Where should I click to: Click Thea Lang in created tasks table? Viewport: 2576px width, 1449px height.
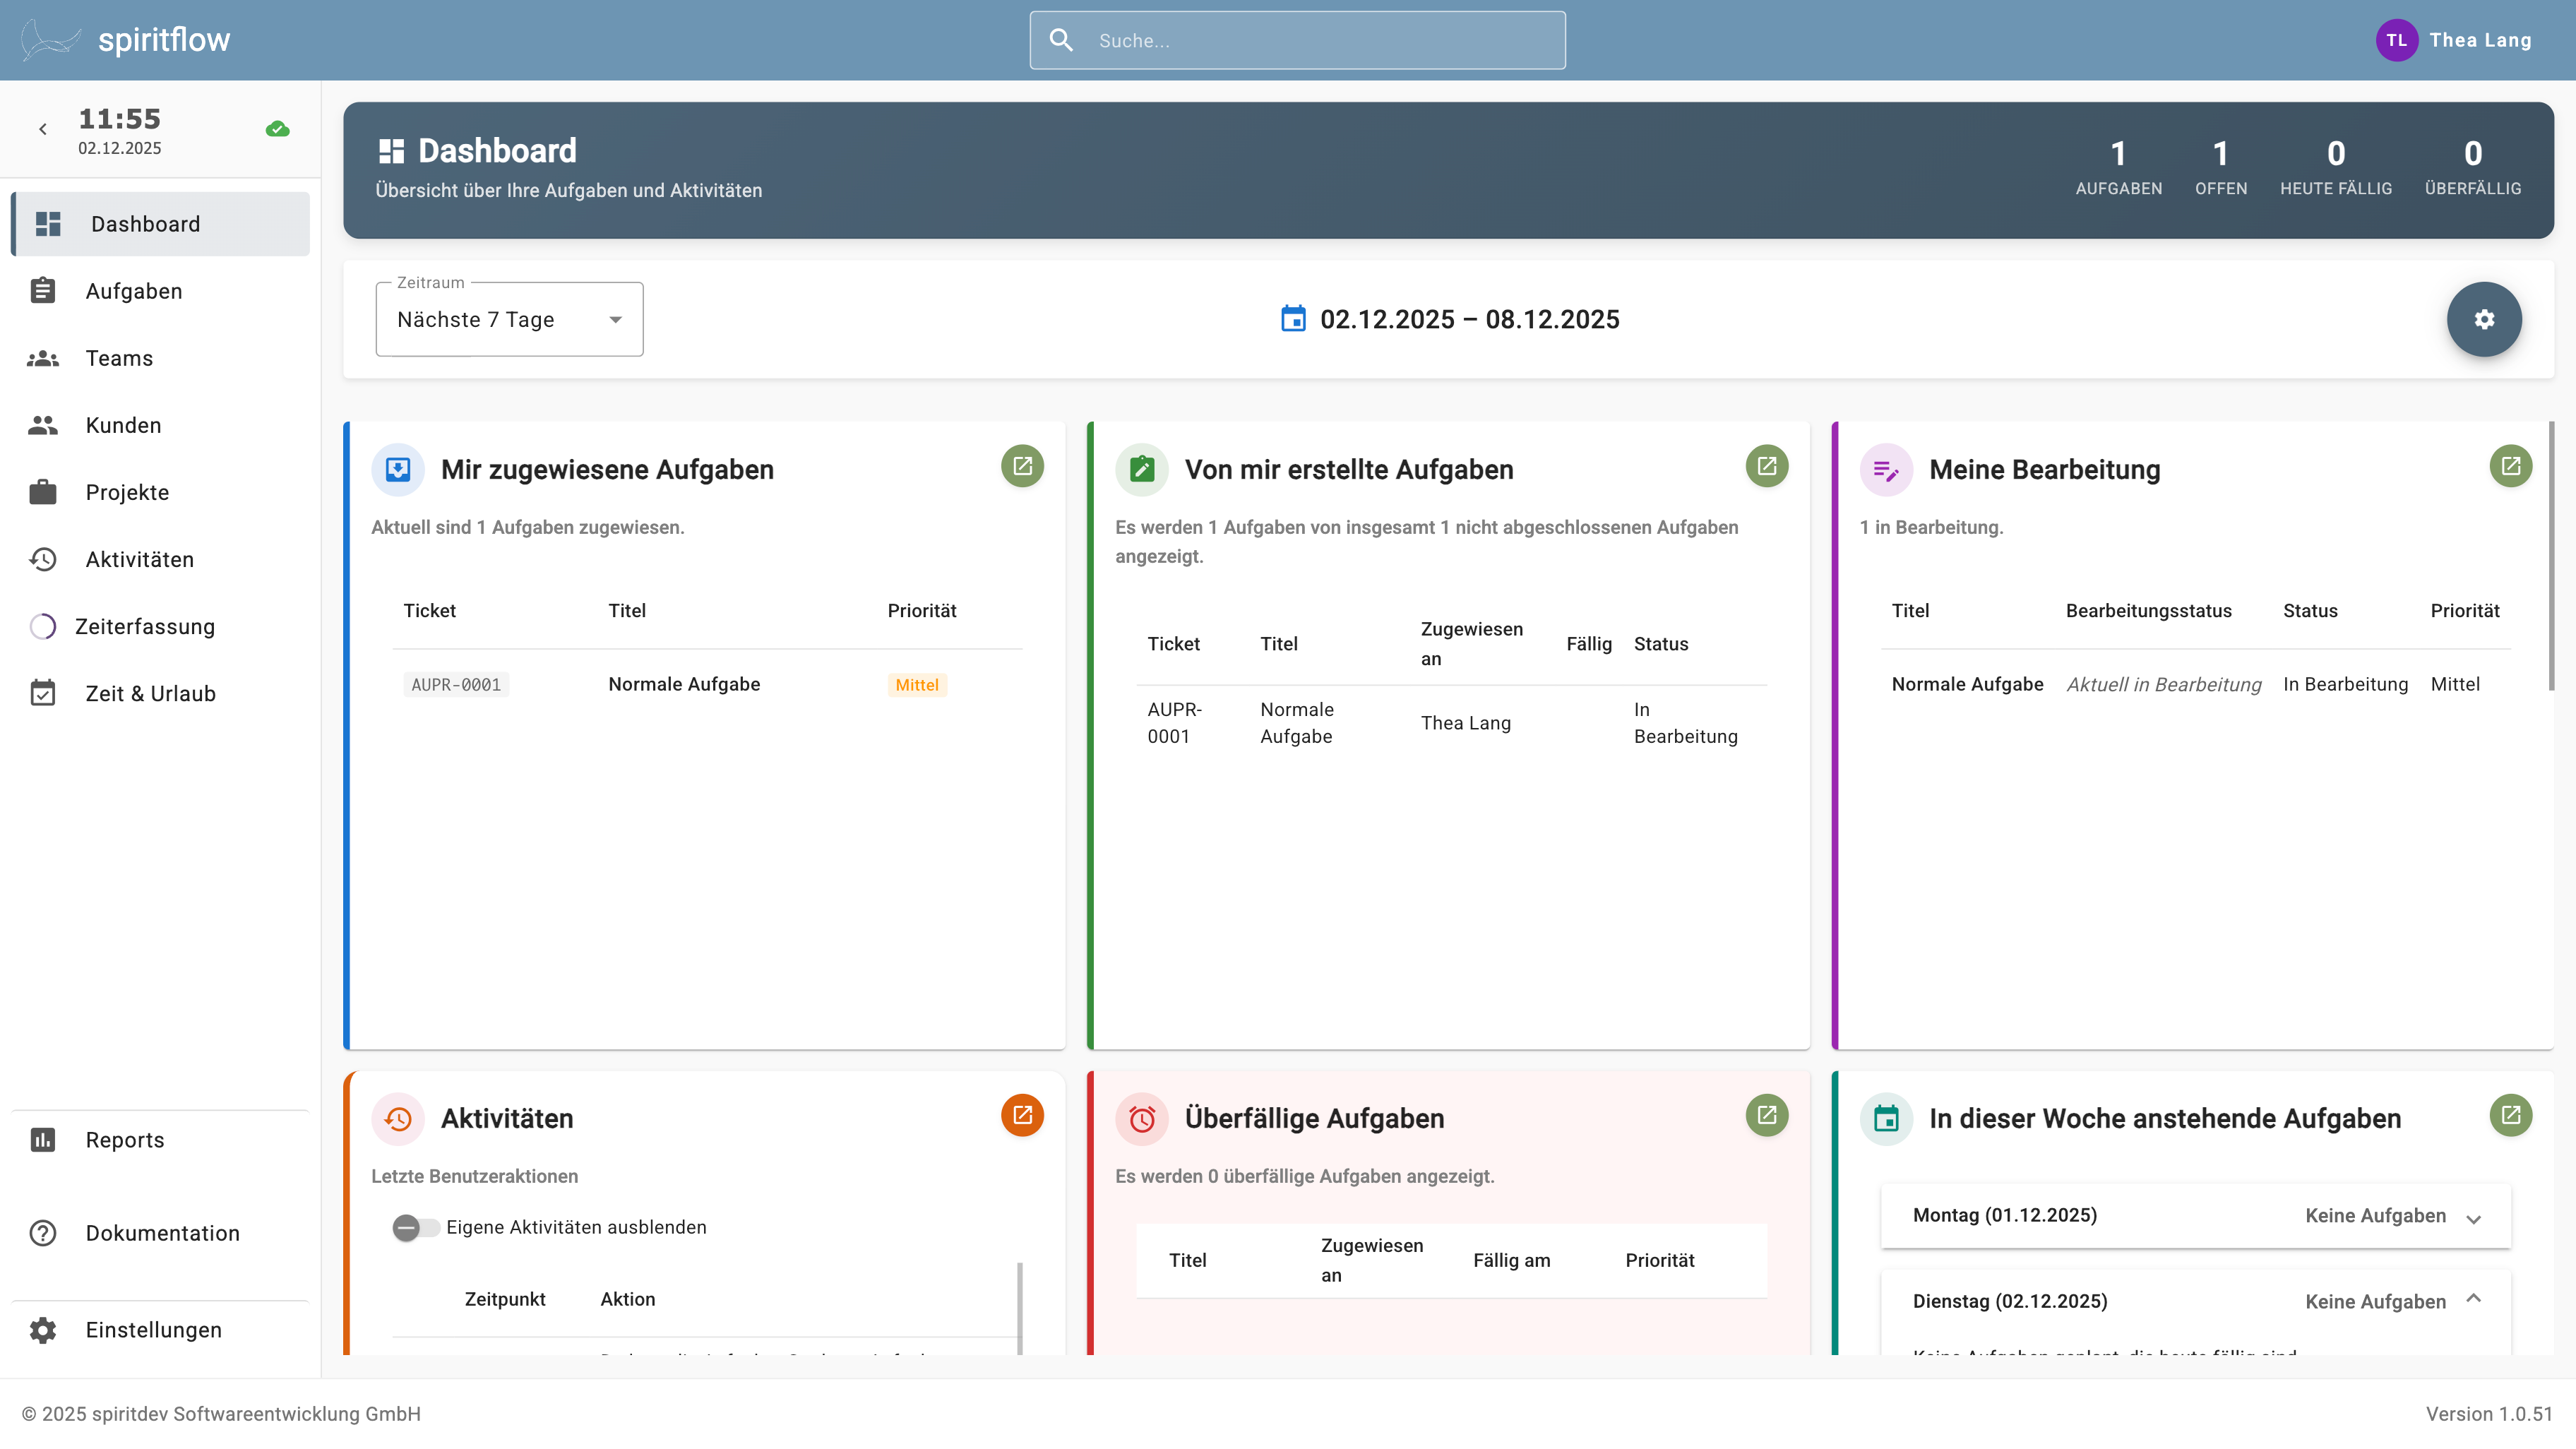[x=1465, y=723]
